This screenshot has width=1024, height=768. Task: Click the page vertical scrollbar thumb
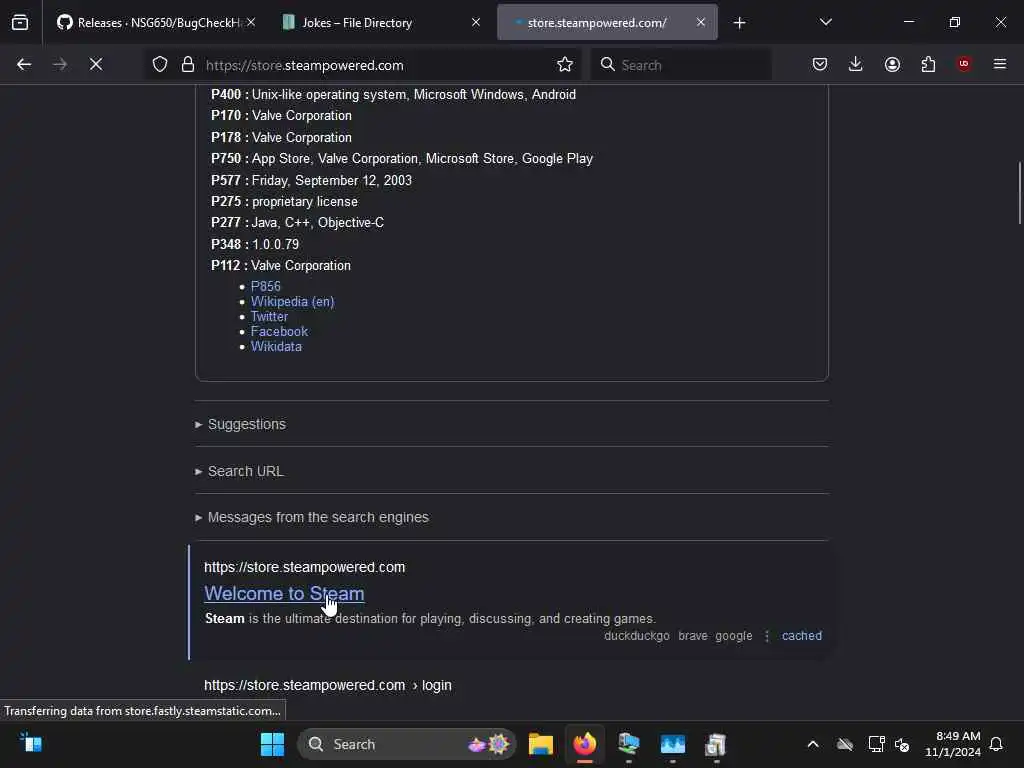coord(1019,193)
